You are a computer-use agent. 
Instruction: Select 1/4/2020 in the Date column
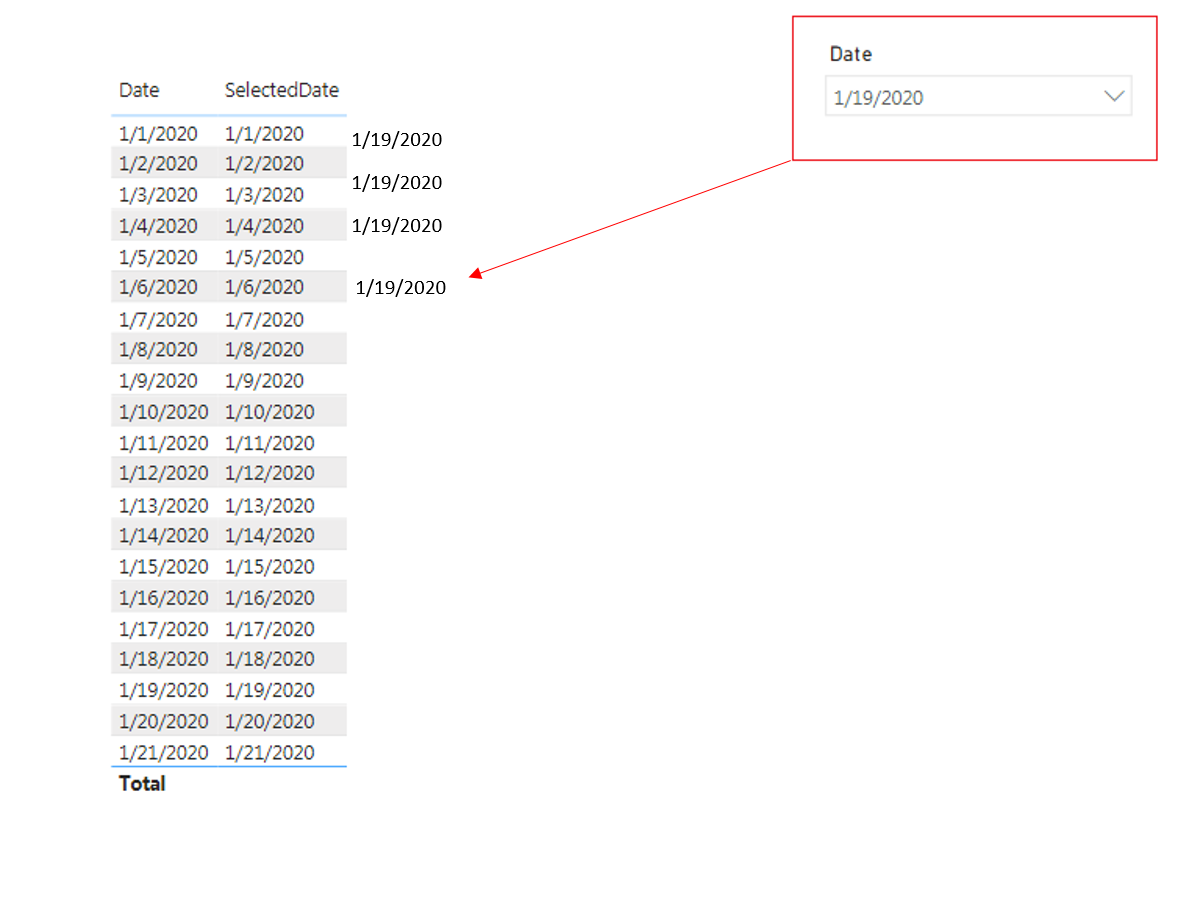pyautogui.click(x=158, y=226)
